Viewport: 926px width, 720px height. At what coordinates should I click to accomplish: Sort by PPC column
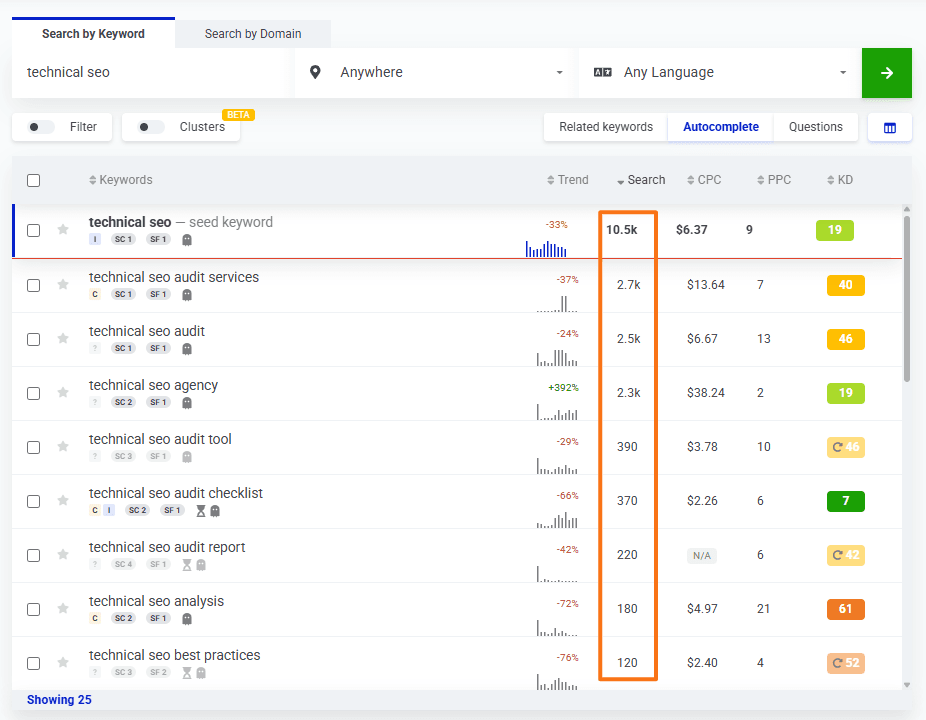pos(774,180)
